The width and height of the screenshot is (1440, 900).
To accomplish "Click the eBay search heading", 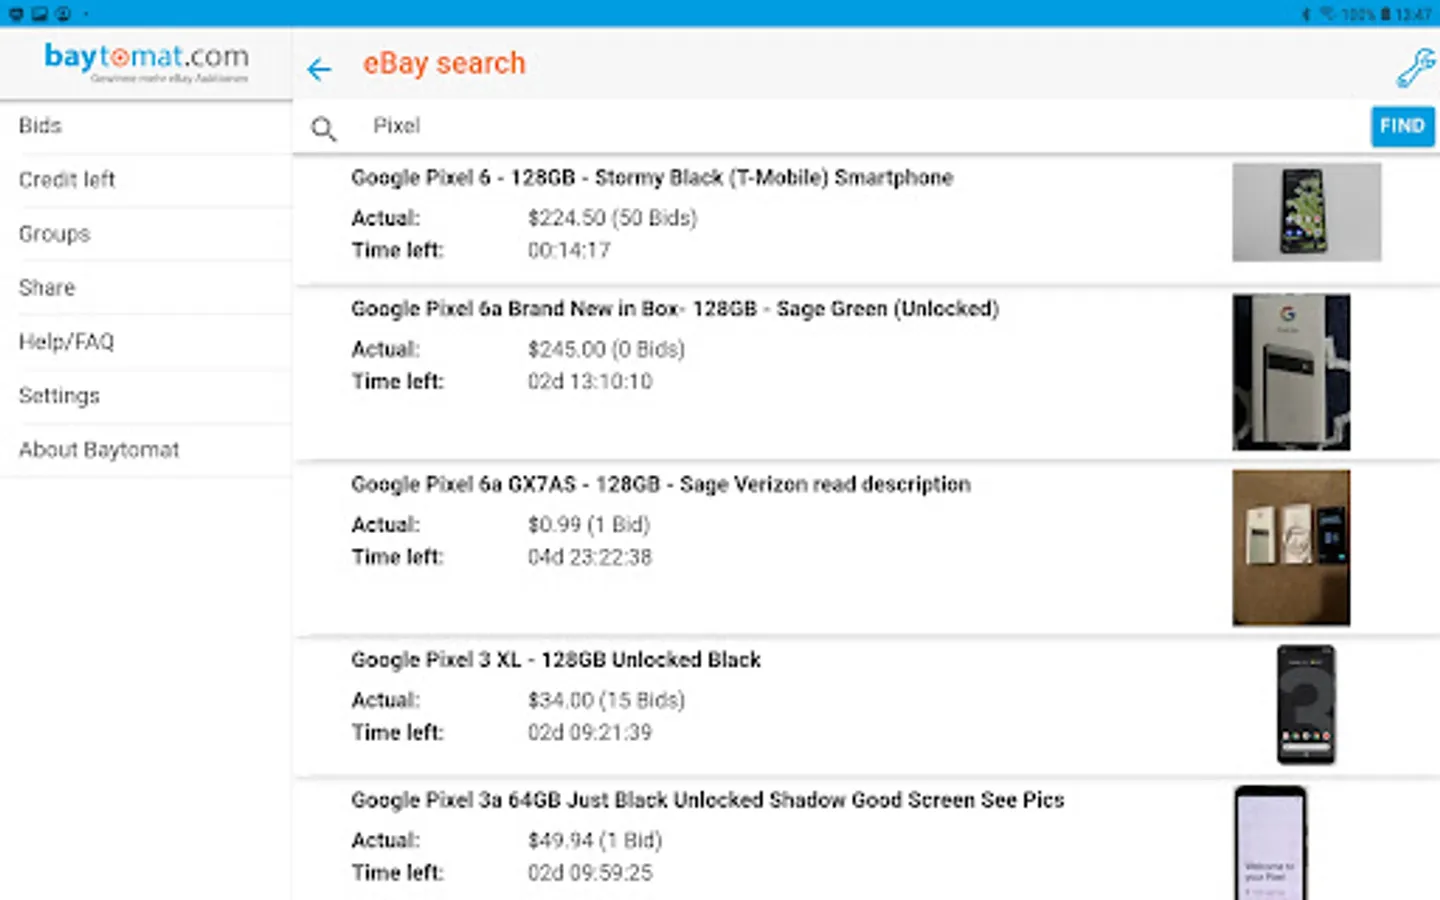I will [x=444, y=63].
